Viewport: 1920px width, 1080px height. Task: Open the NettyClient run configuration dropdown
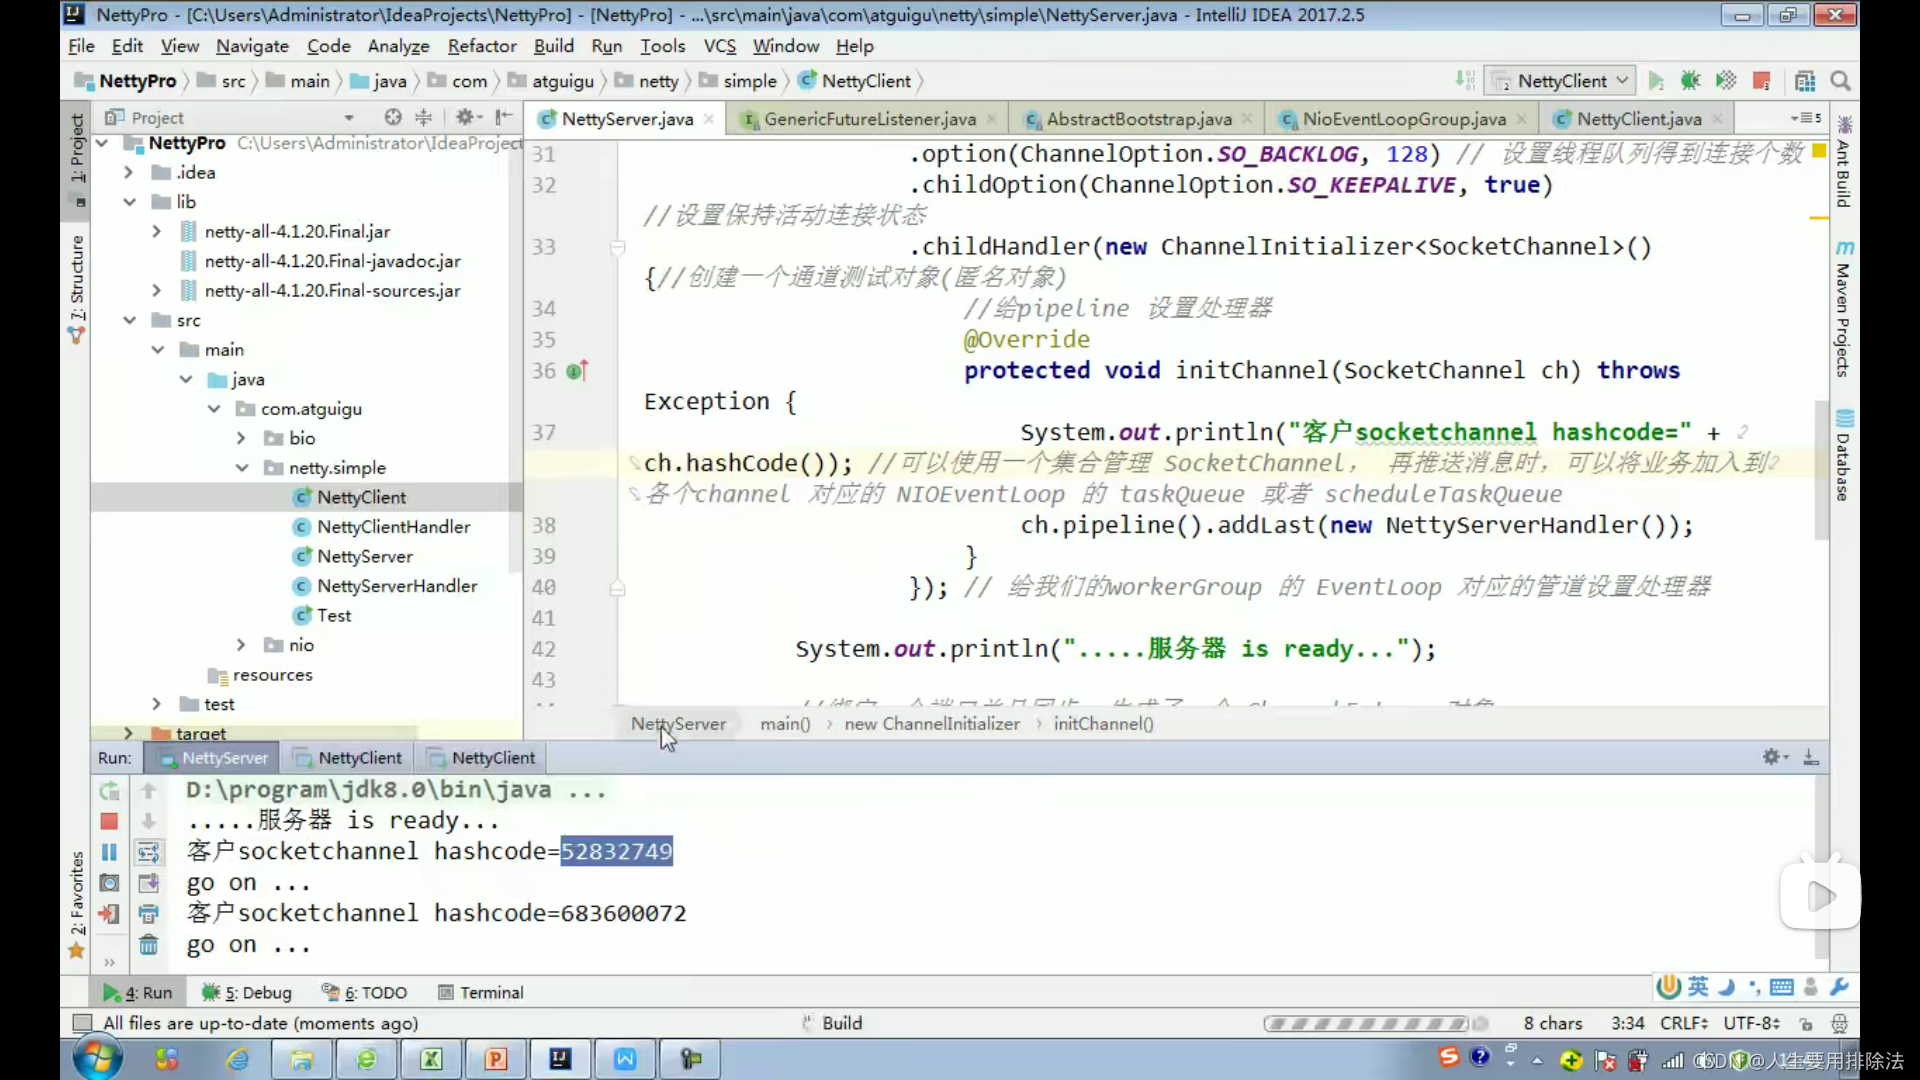coord(1562,81)
